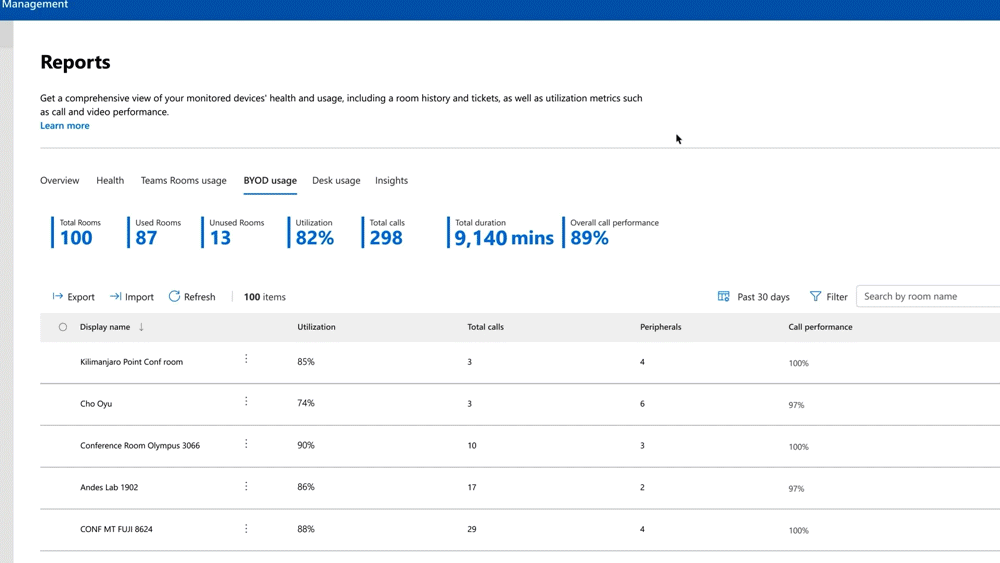Toggle the select-all rows circle in header
This screenshot has height=563, width=1000.
[63, 327]
